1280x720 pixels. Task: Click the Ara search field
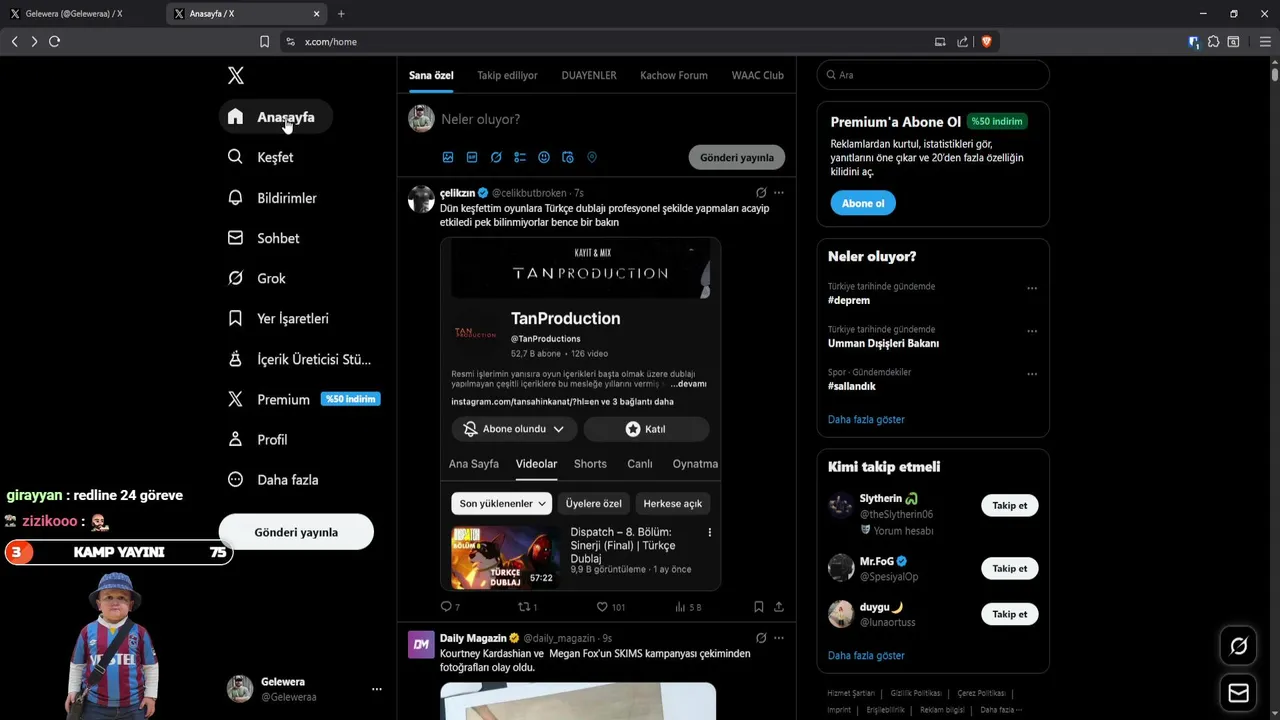click(x=933, y=75)
